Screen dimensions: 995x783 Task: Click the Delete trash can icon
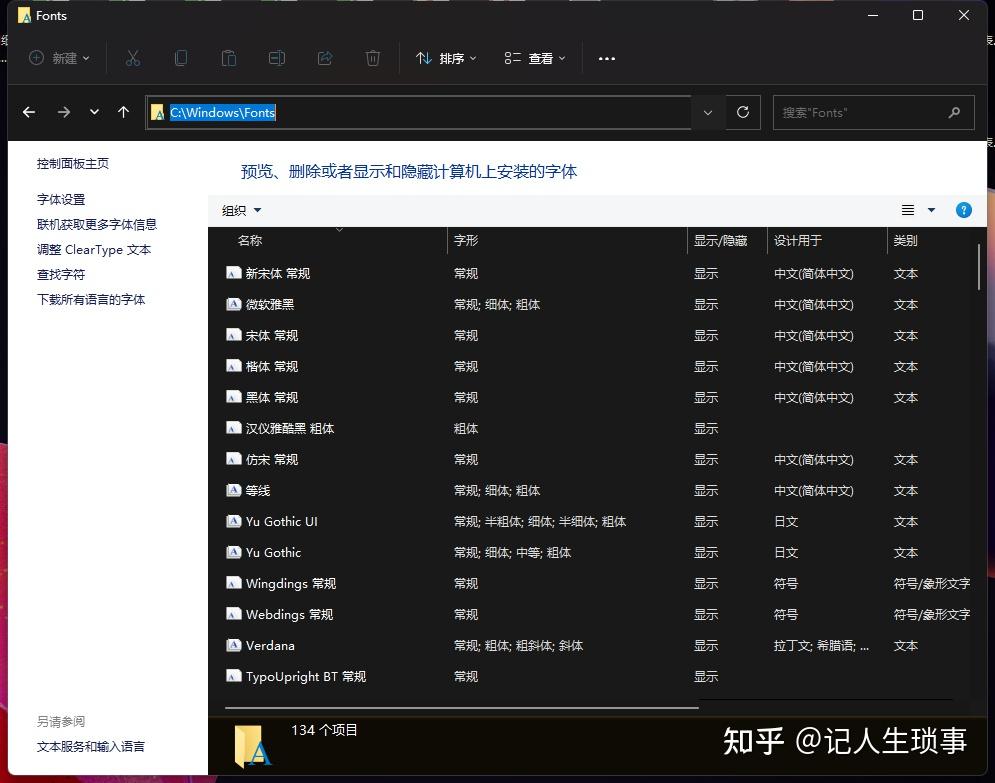pos(373,58)
